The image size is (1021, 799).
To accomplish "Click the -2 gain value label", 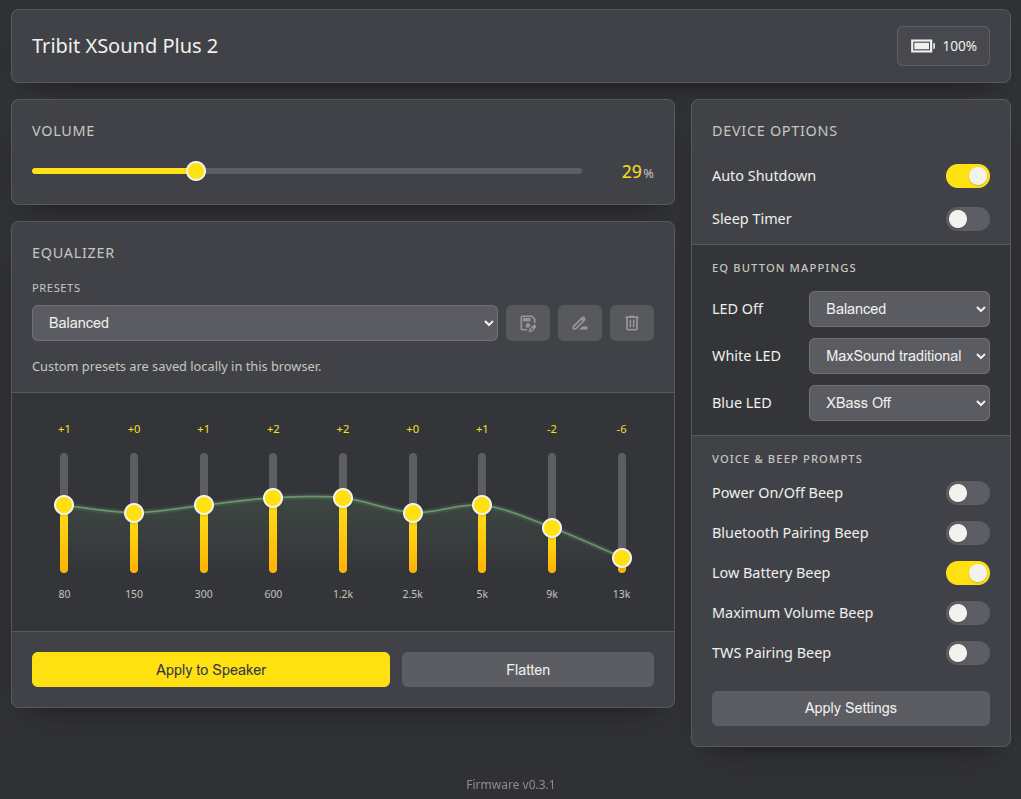I will (552, 429).
